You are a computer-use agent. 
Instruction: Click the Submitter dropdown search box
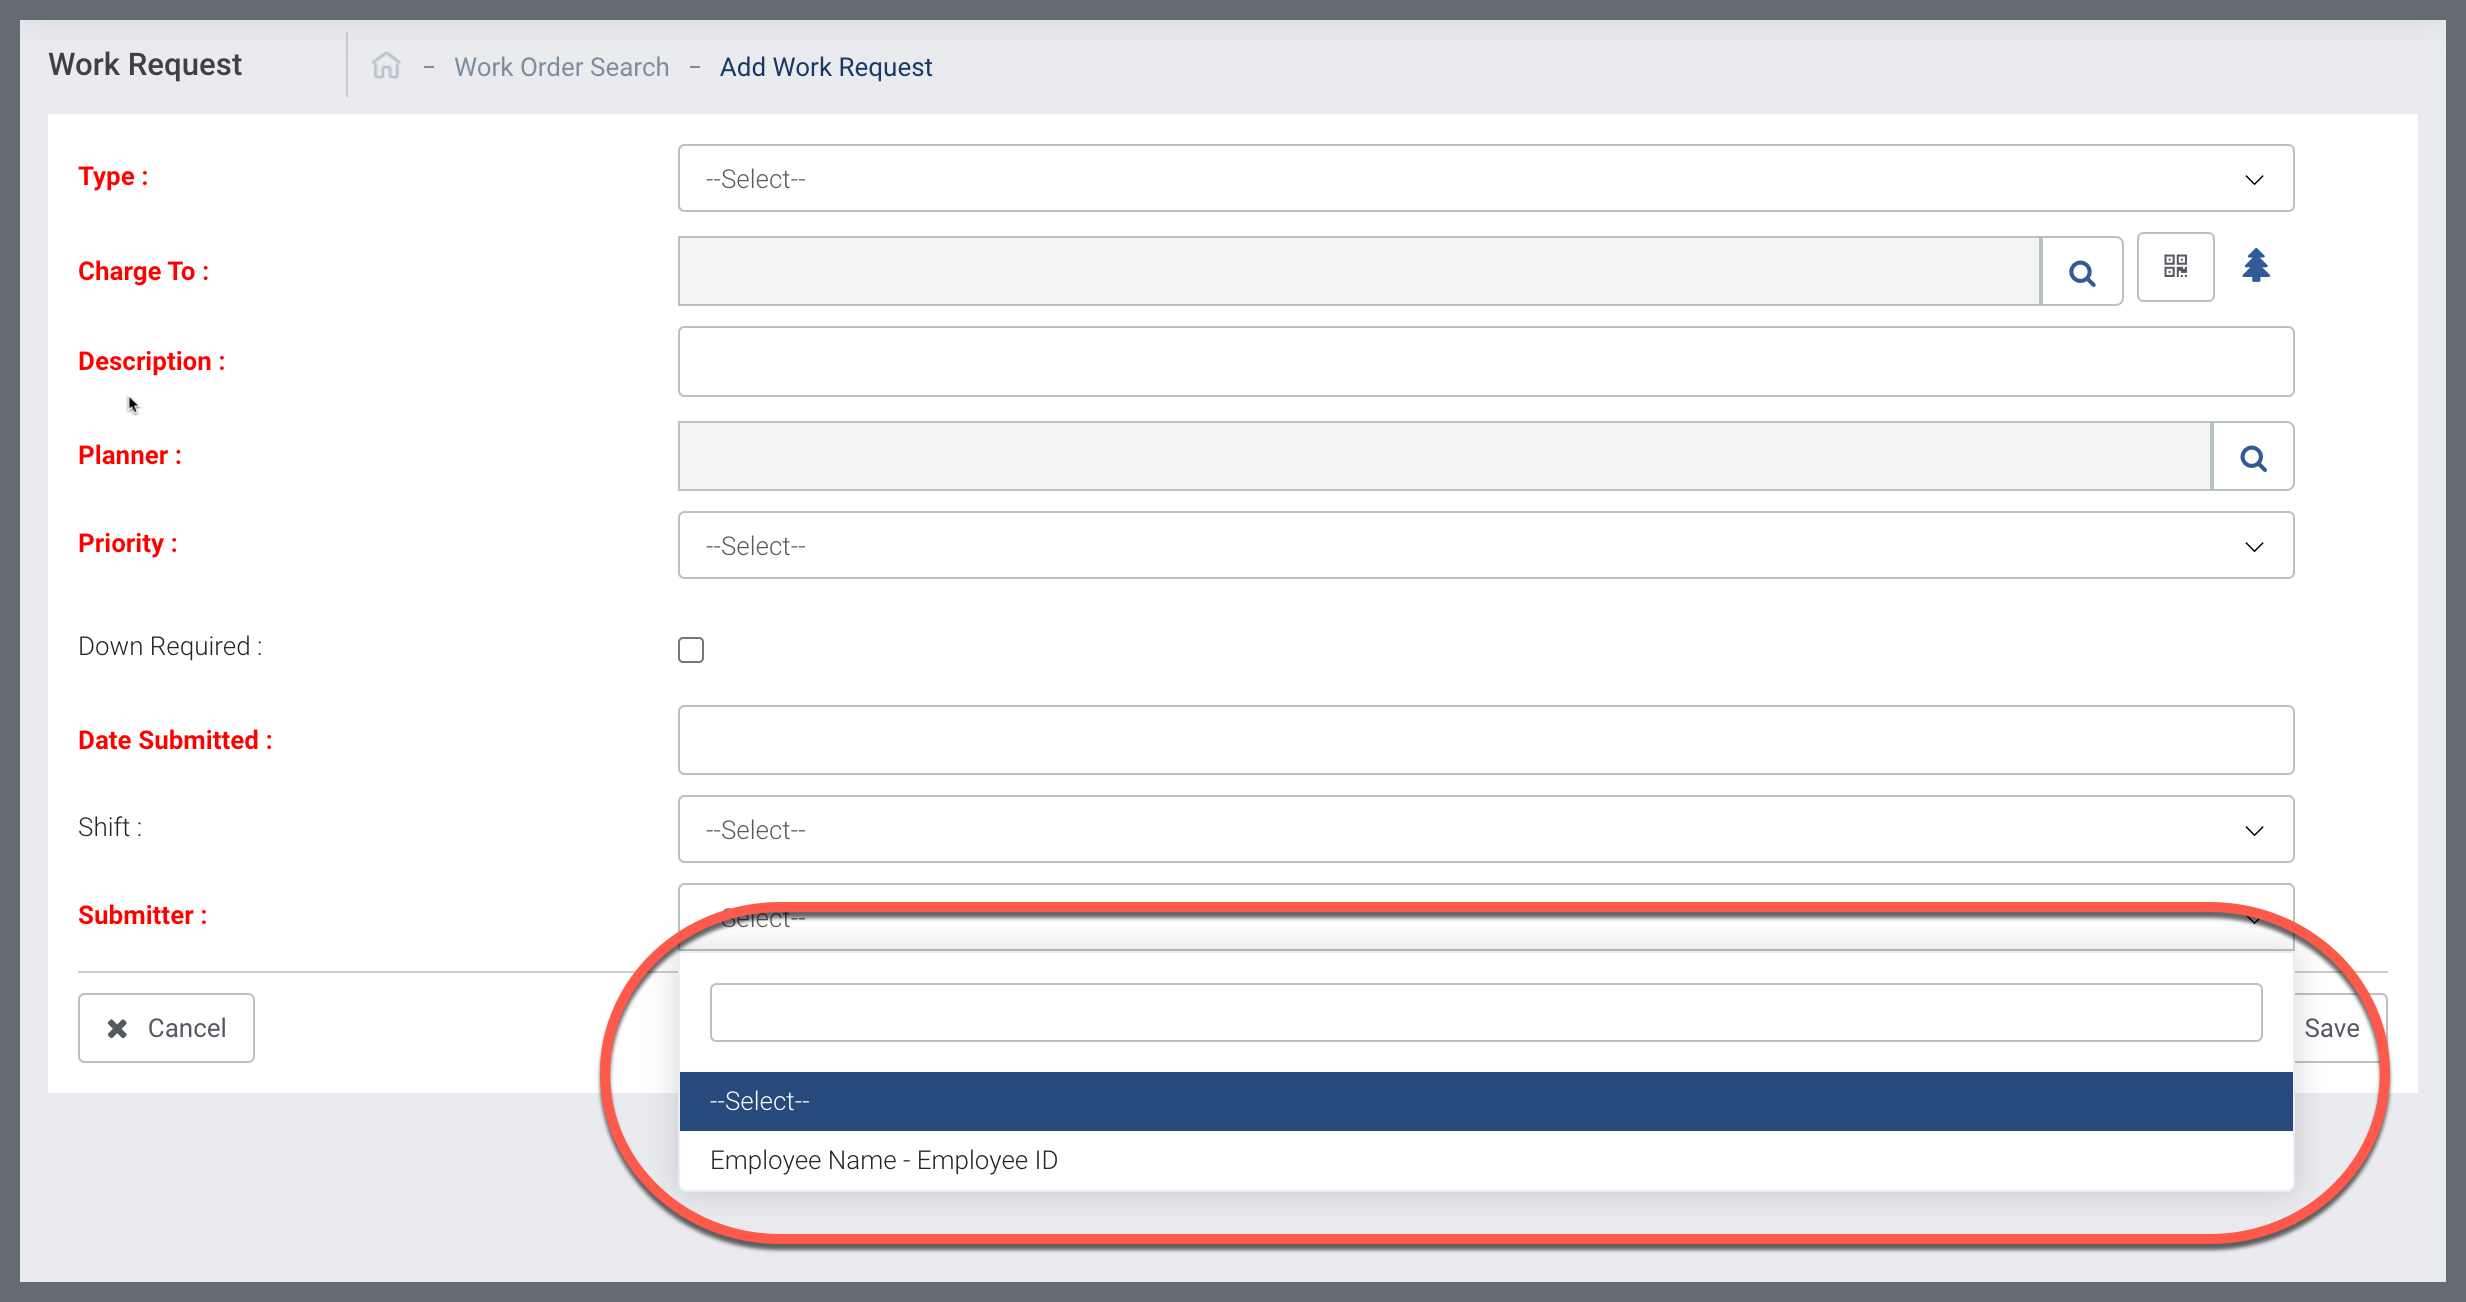click(x=1485, y=1012)
